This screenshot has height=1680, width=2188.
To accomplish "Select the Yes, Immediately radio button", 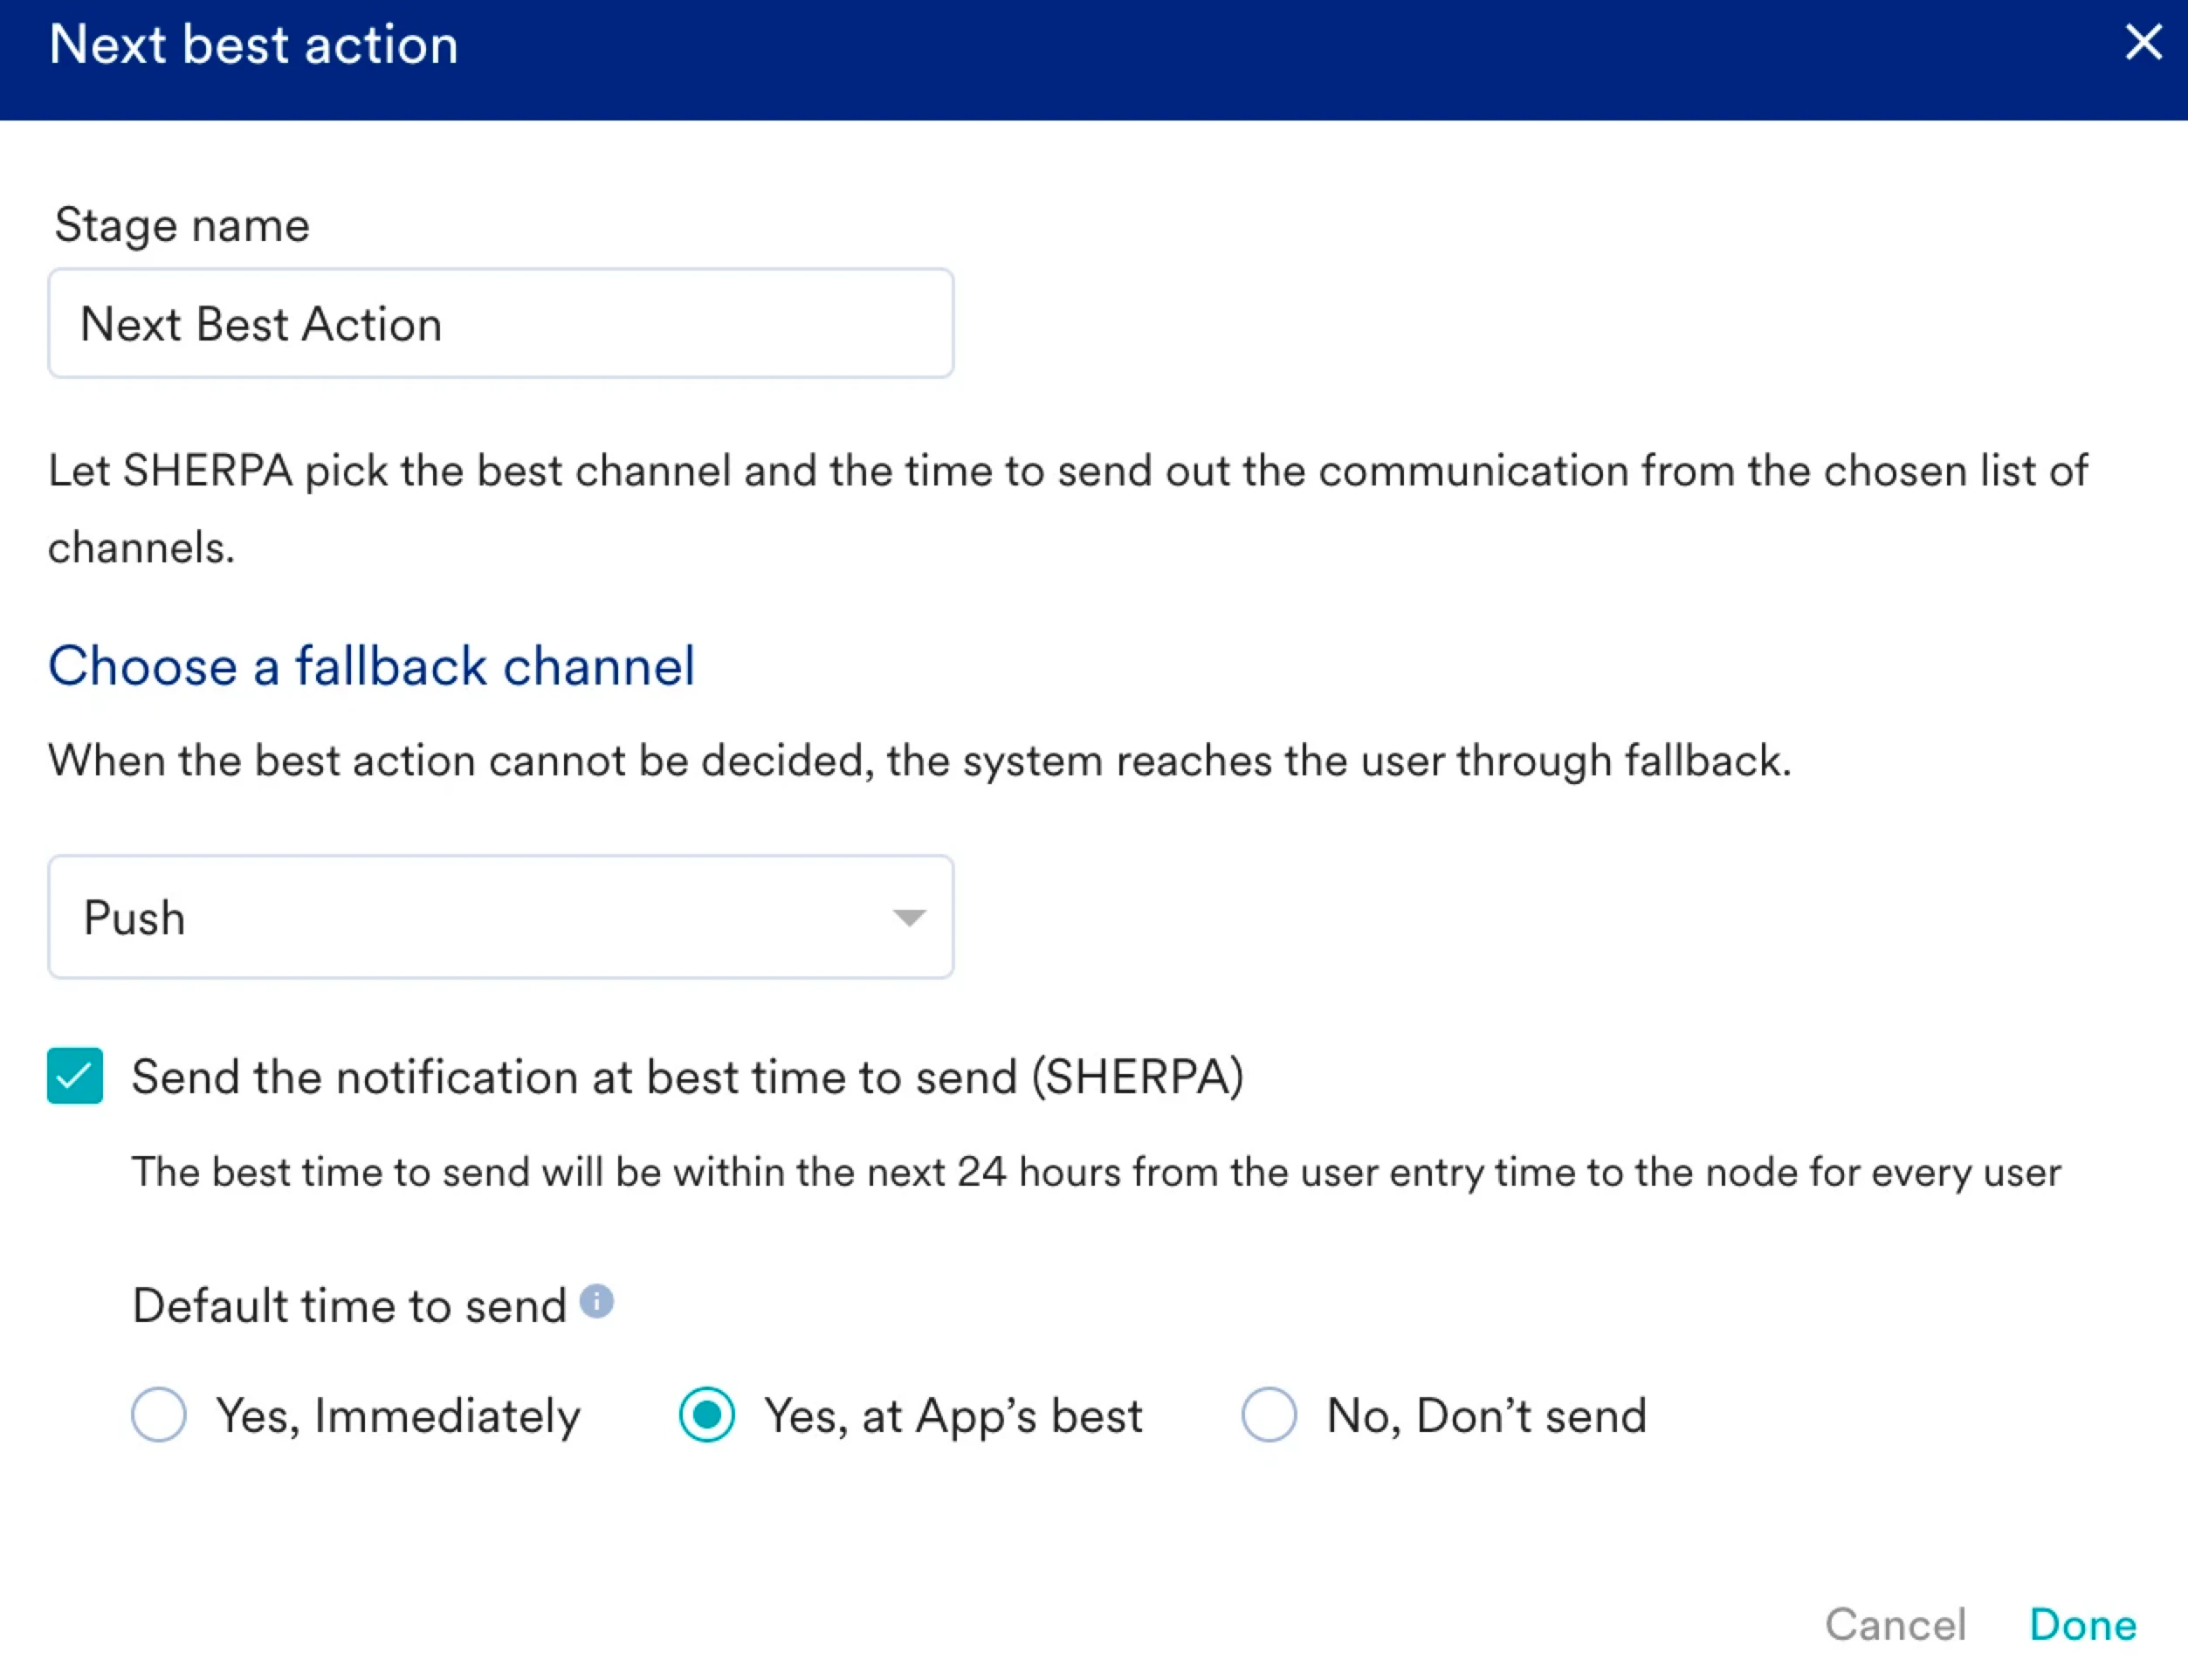I will (159, 1414).
